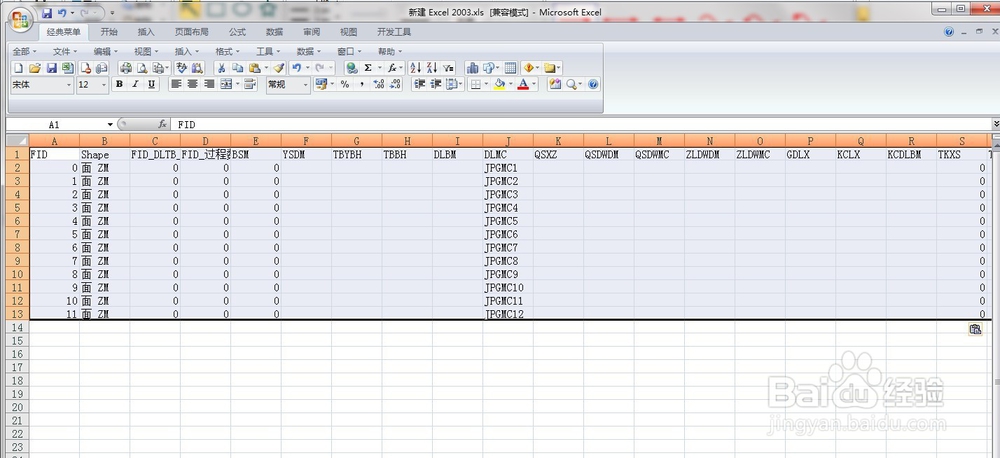The width and height of the screenshot is (1000, 458).
Task: Sort ascending A to Z
Action: [x=415, y=68]
